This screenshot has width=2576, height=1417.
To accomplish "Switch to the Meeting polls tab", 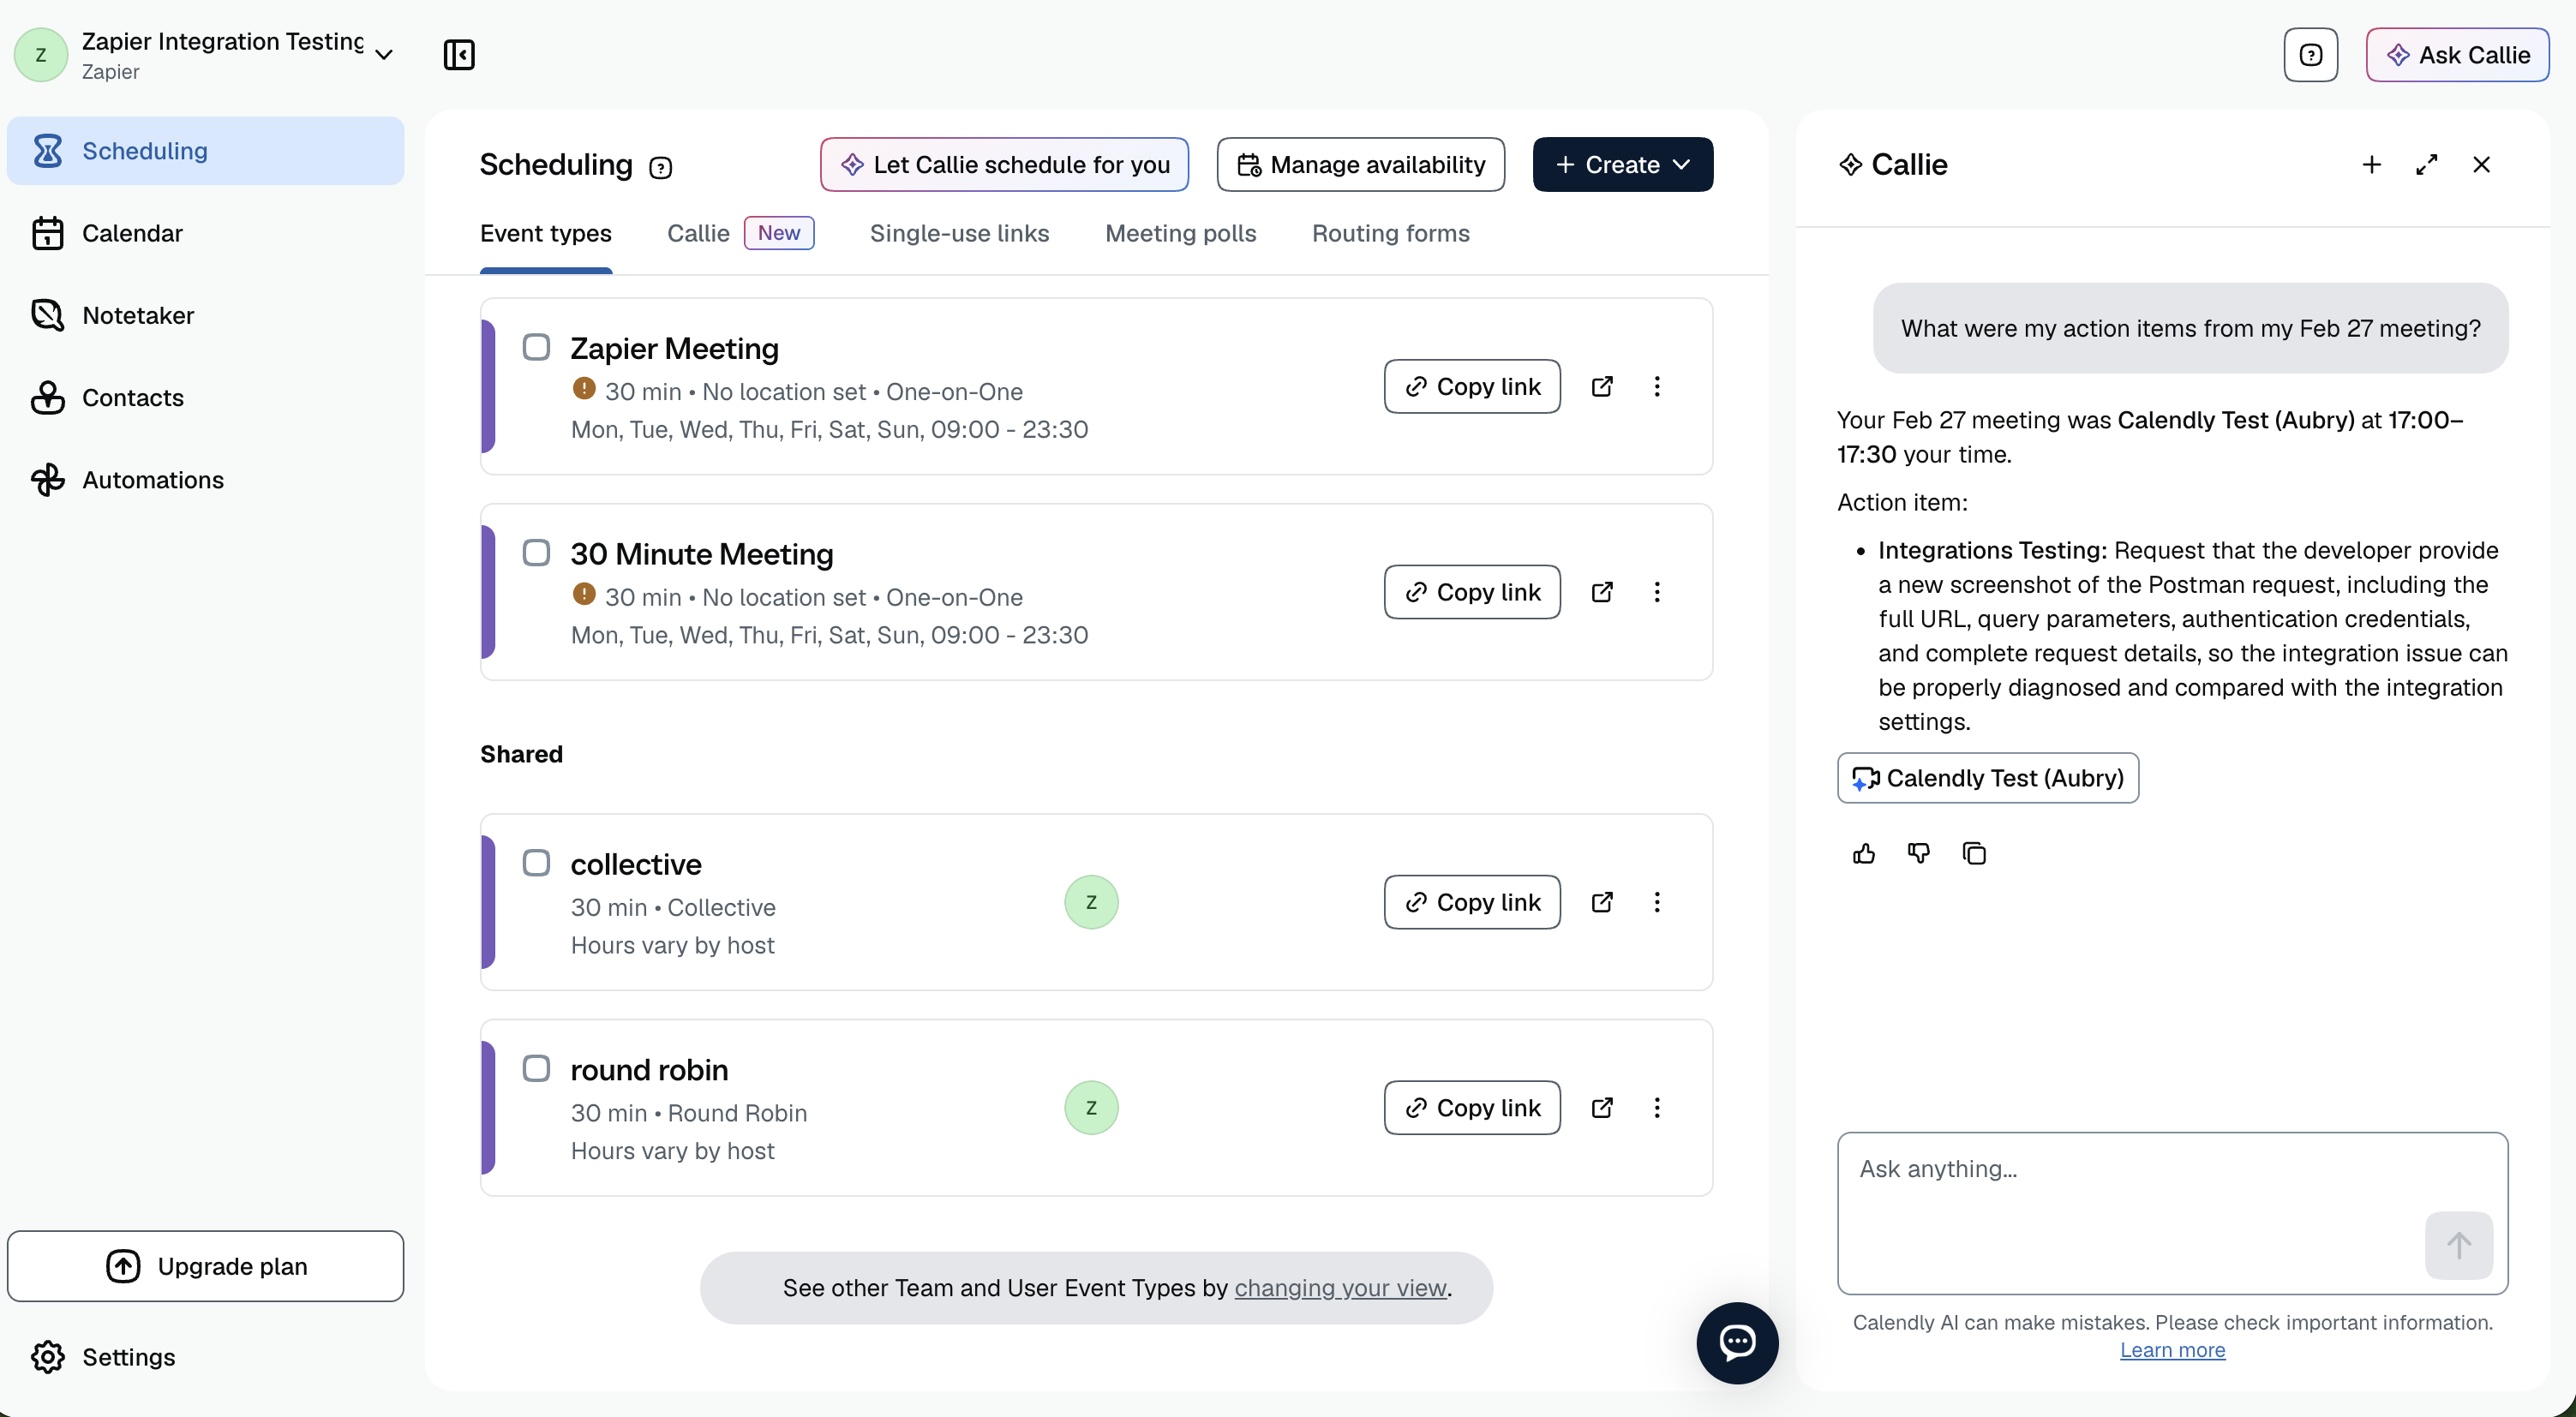I will pos(1180,233).
